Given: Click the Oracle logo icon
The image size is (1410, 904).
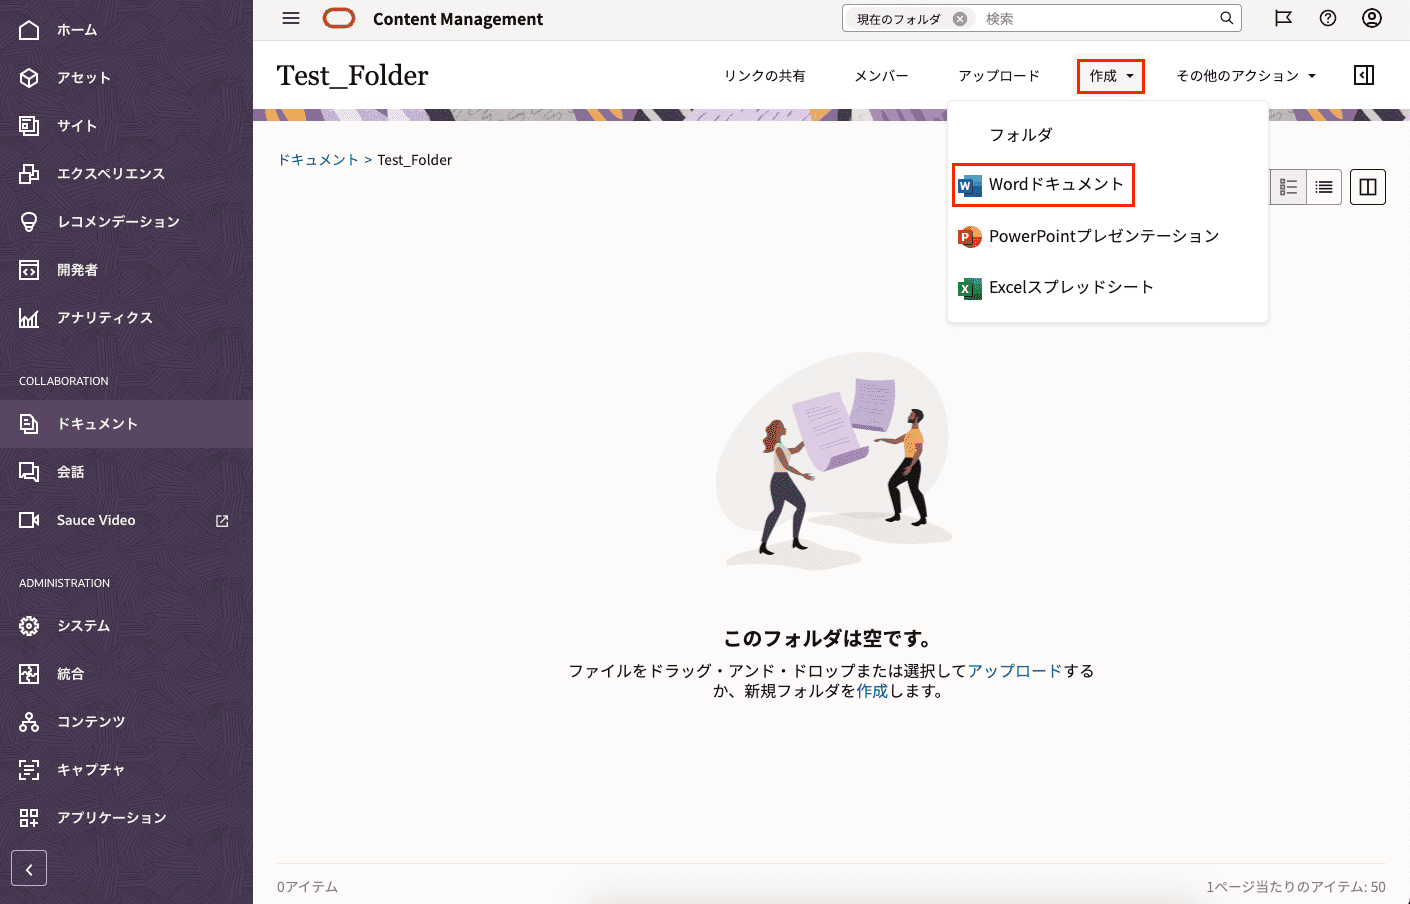Looking at the screenshot, I should (339, 18).
